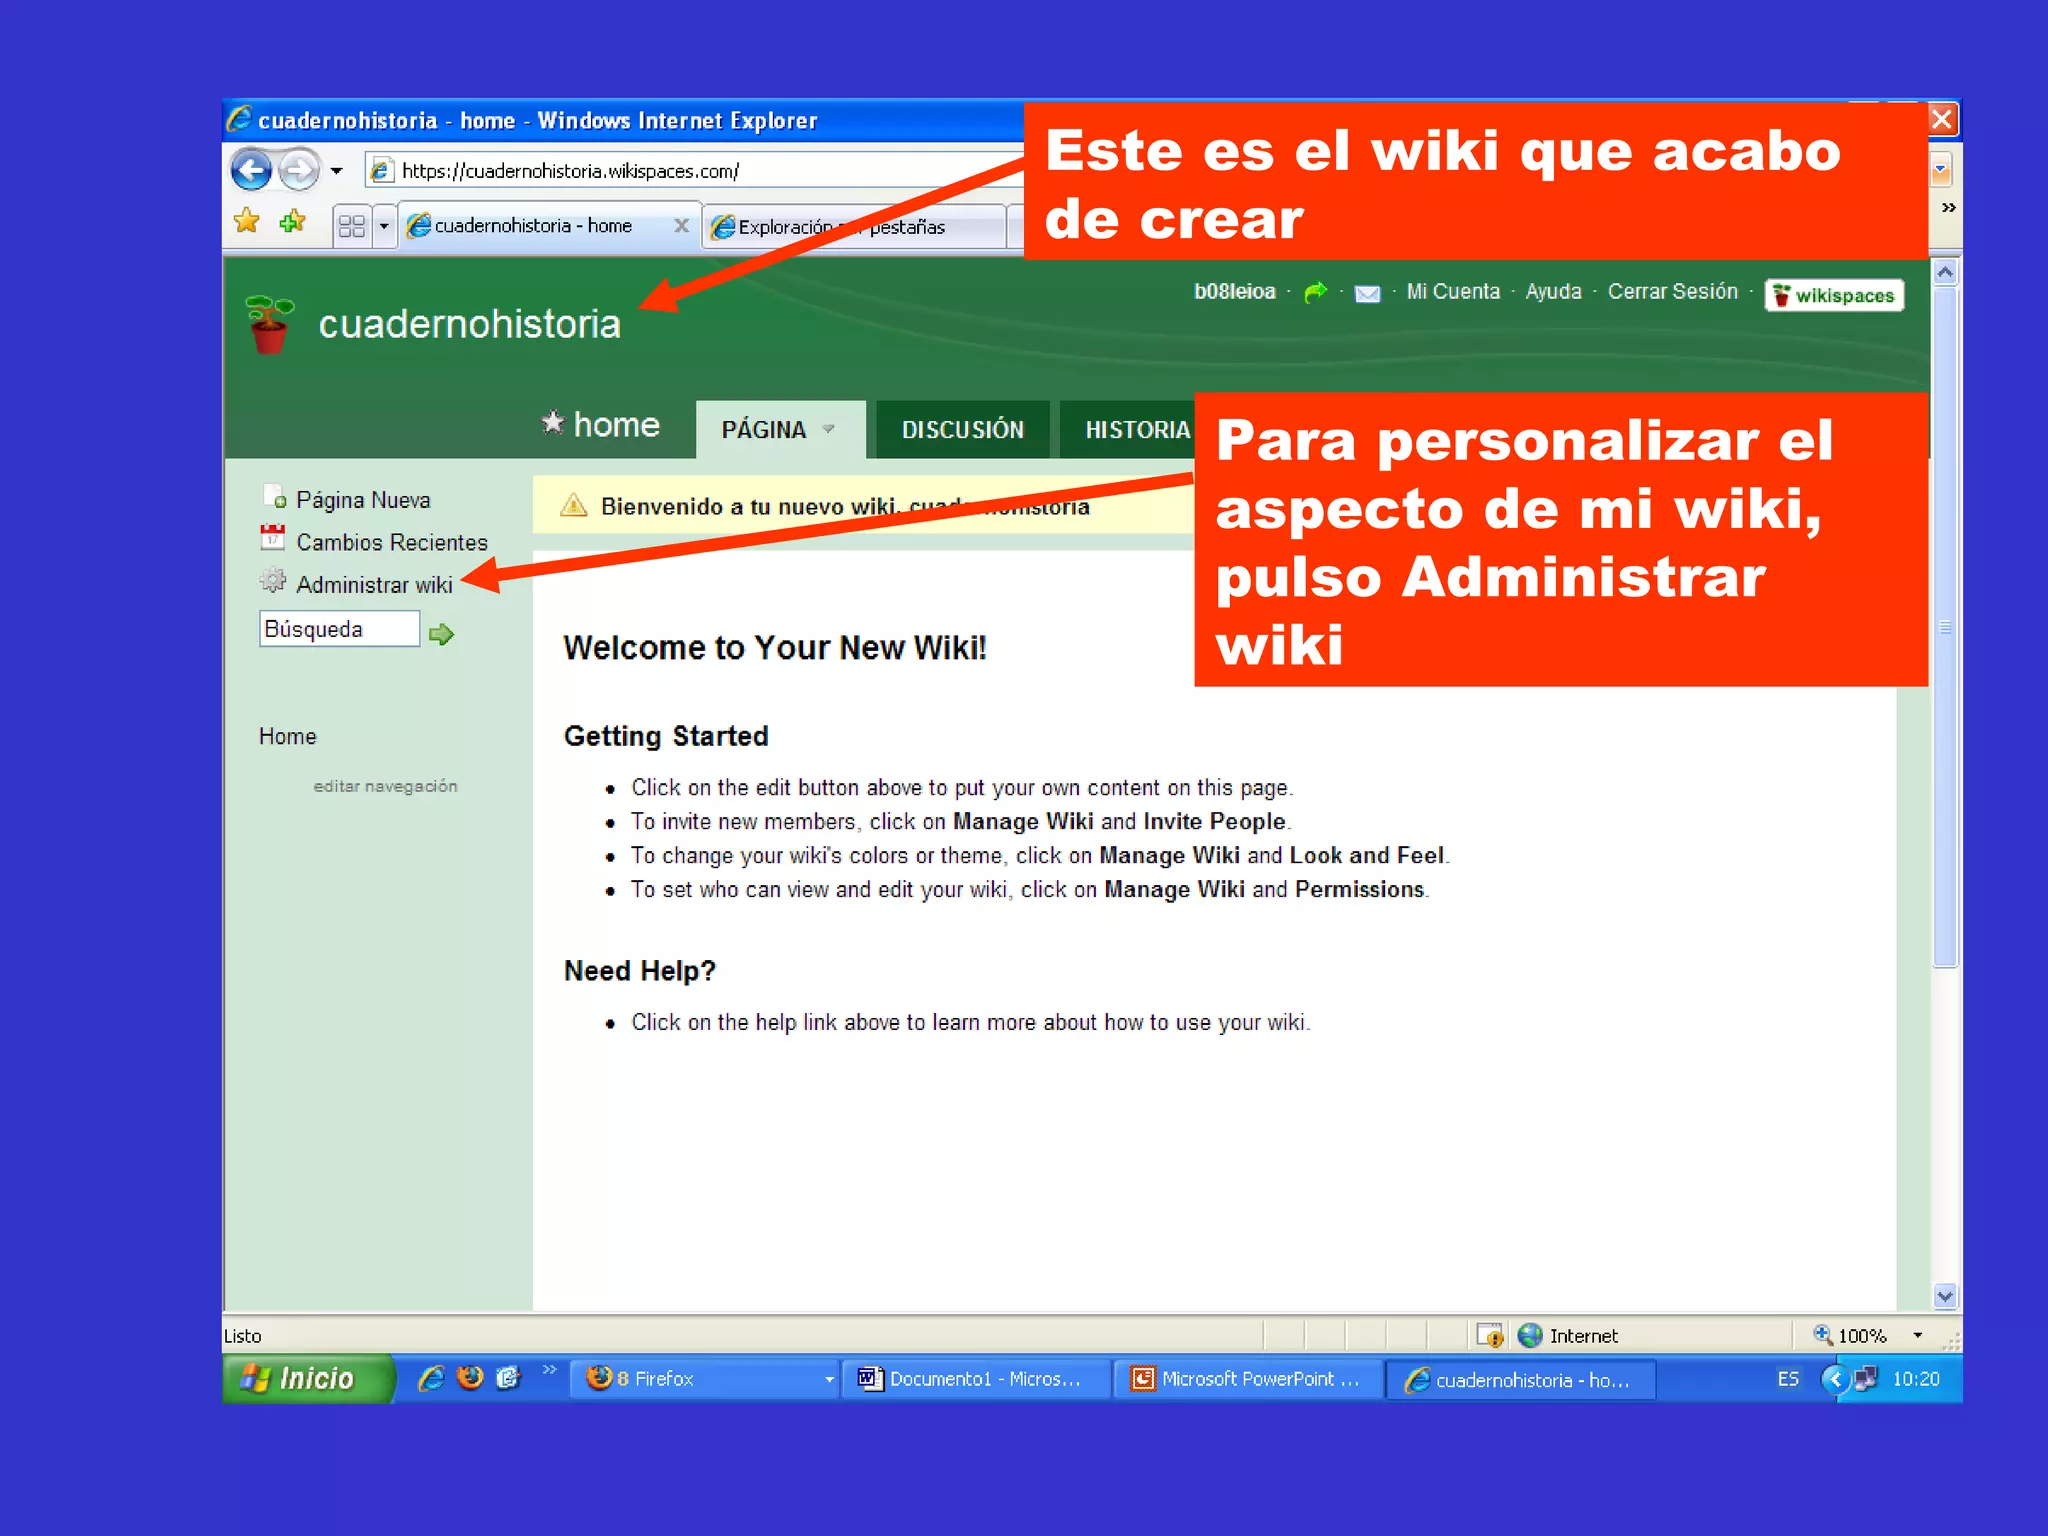Switch to Microsoft PowerPoint taskbar button
The image size is (2048, 1536).
pyautogui.click(x=1249, y=1379)
